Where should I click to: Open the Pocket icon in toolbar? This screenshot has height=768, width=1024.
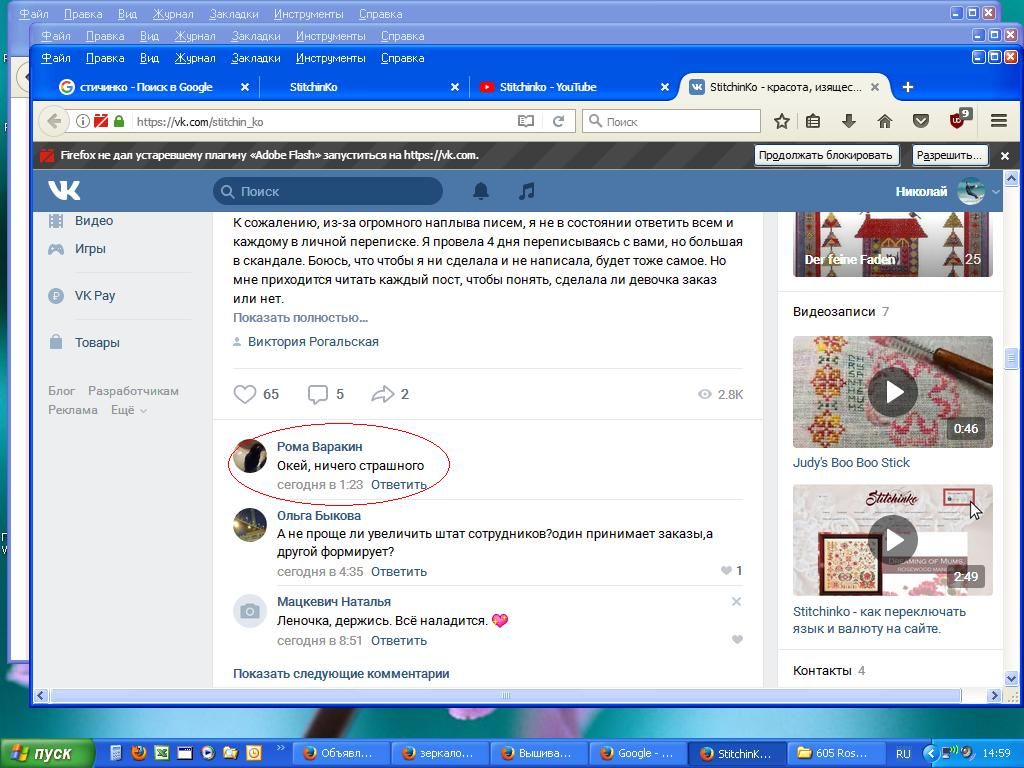921,121
